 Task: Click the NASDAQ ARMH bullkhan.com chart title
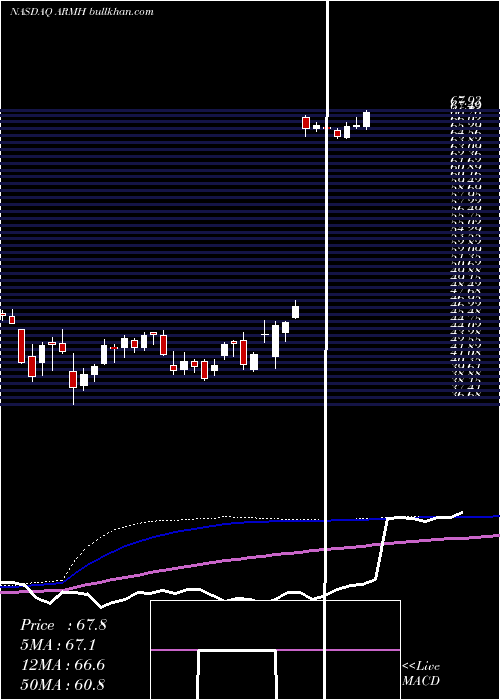[x=82, y=12]
